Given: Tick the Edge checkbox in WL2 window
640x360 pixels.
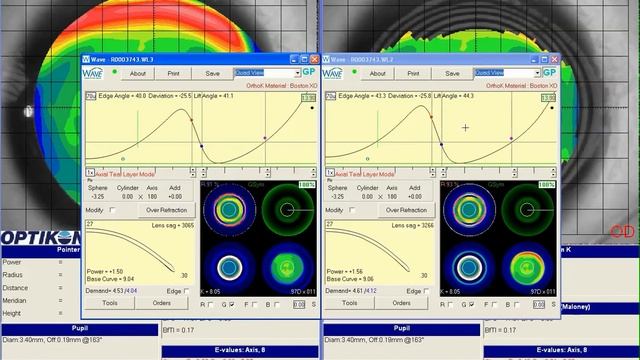Looking at the screenshot, I should click(x=427, y=291).
